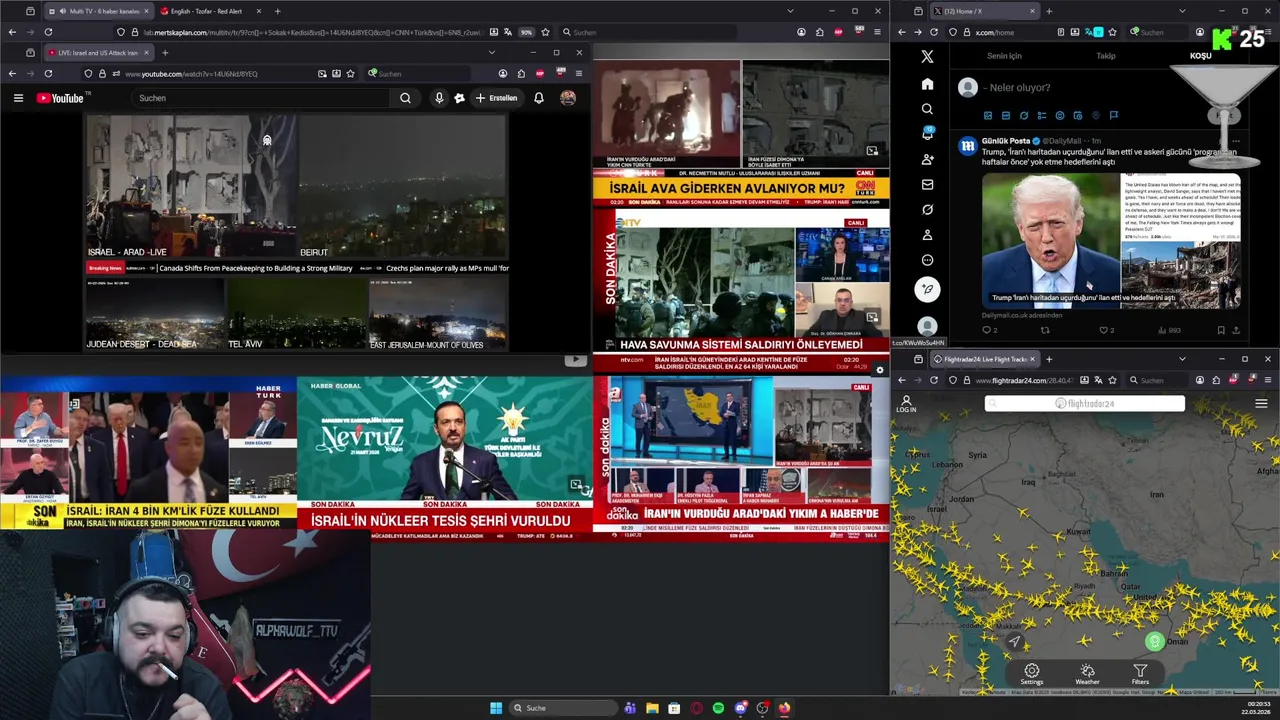
Task: Share the Günlük Posta tweet
Action: click(1237, 330)
